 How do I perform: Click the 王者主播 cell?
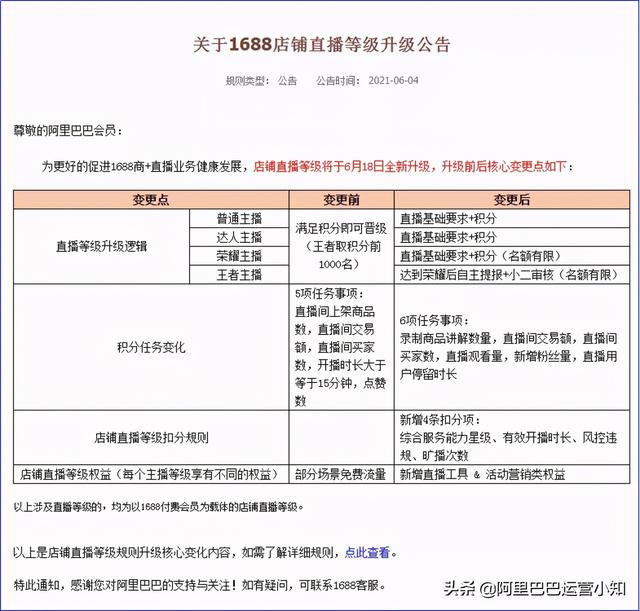[239, 275]
